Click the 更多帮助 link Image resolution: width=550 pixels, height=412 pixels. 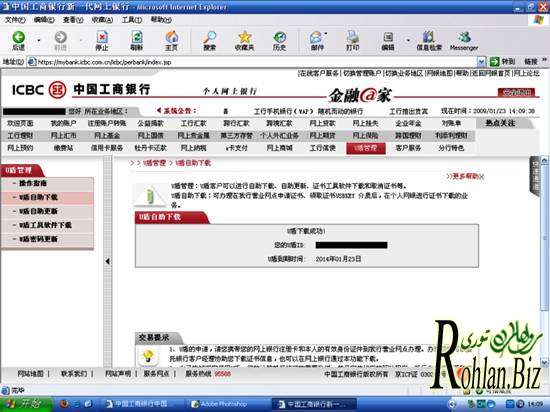coord(465,176)
